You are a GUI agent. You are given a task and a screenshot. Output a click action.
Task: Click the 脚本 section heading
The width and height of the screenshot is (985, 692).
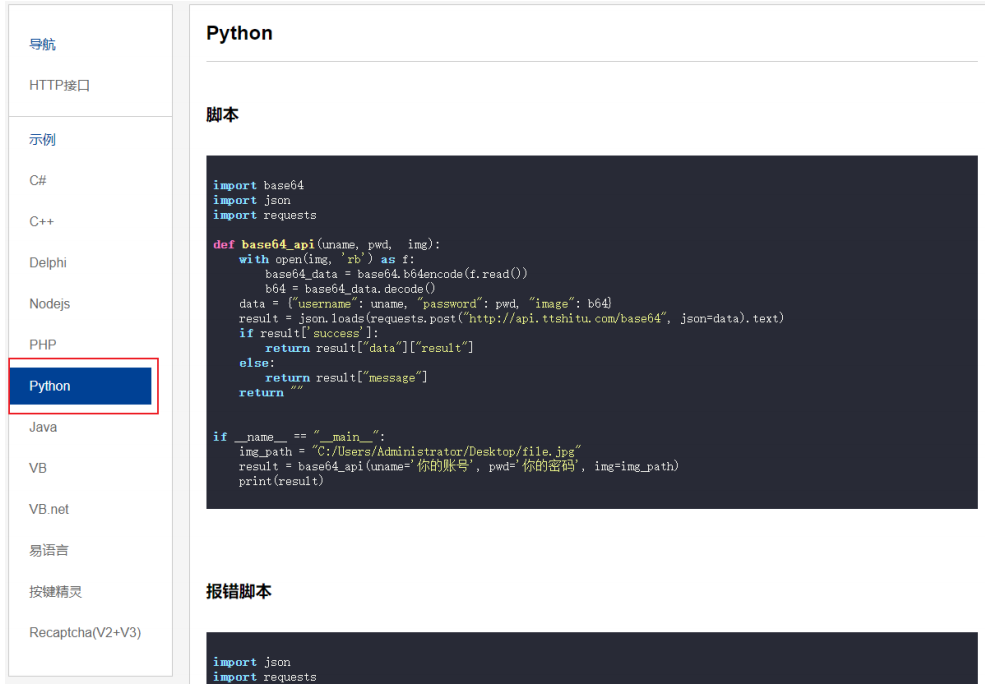tap(222, 114)
